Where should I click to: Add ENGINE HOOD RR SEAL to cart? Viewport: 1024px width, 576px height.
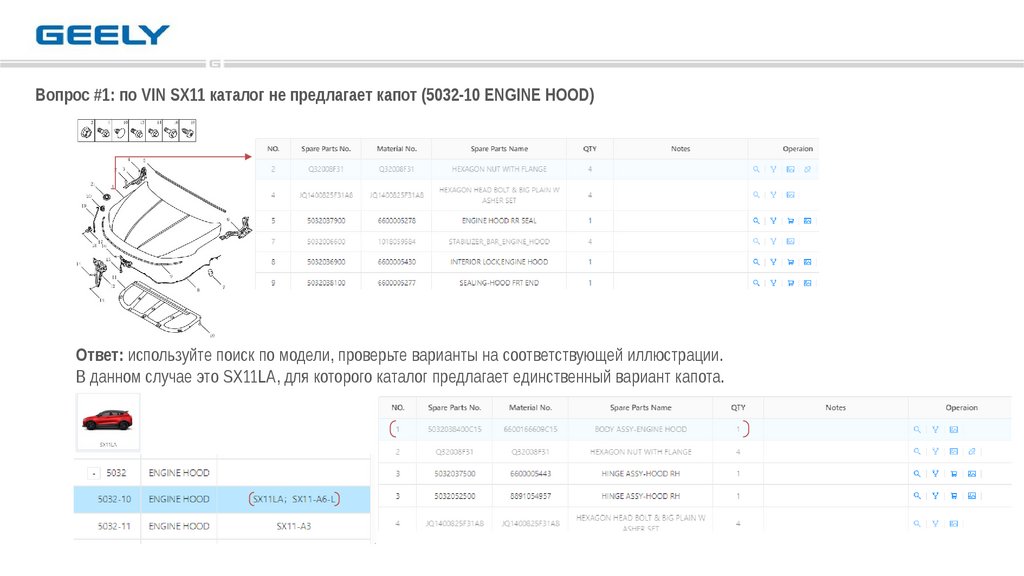click(x=790, y=221)
